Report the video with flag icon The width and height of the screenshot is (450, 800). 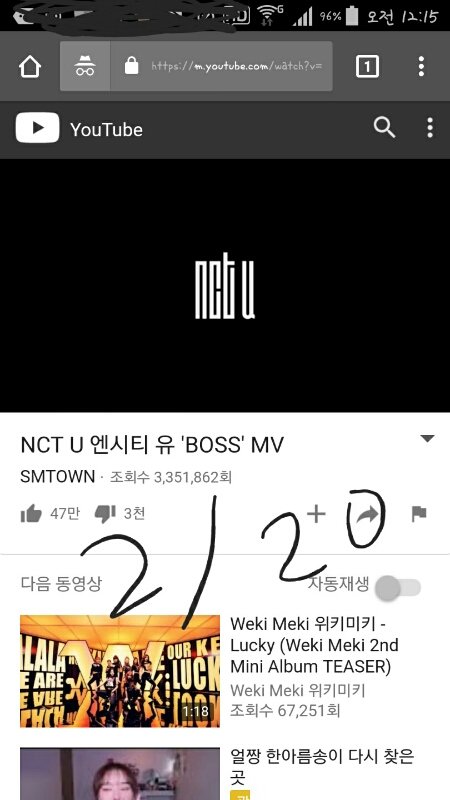419,514
